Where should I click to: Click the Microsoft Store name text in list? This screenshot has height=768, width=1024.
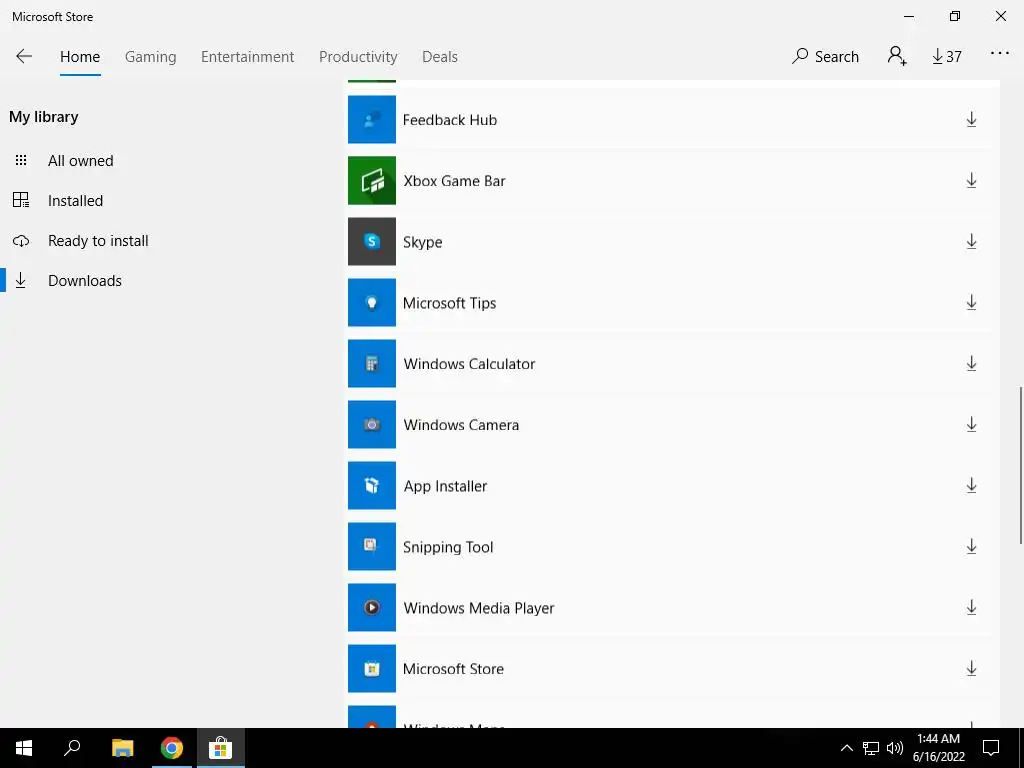pyautogui.click(x=453, y=669)
